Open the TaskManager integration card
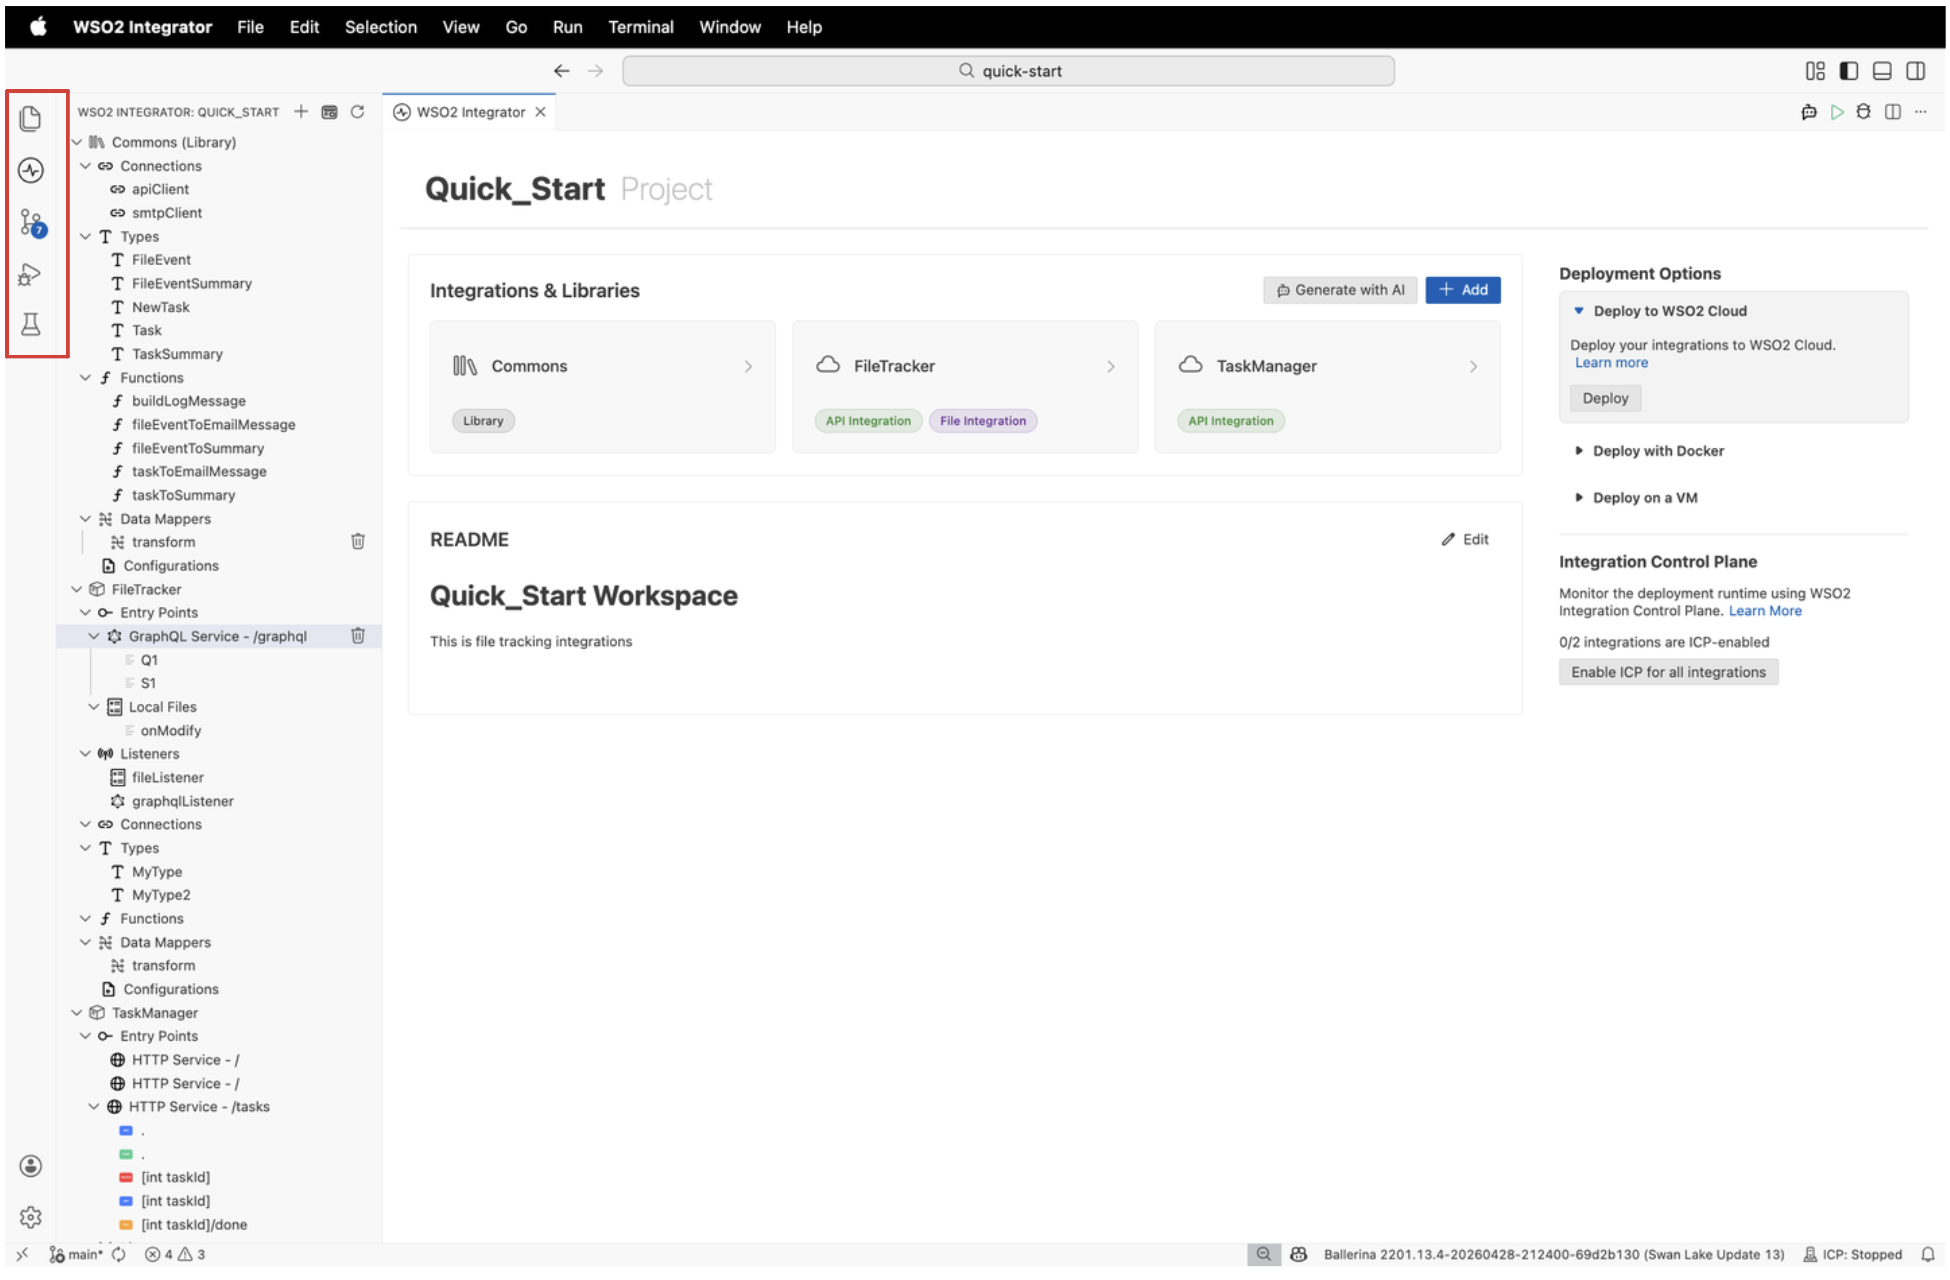The width and height of the screenshot is (1950, 1280). [x=1327, y=387]
